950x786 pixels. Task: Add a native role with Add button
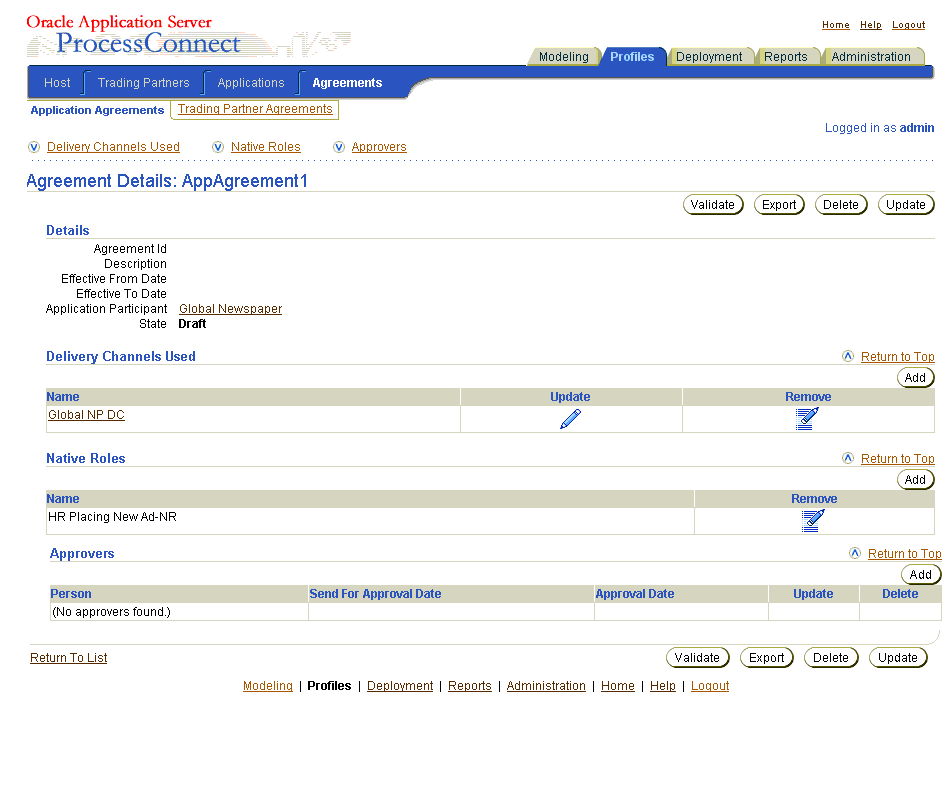915,479
